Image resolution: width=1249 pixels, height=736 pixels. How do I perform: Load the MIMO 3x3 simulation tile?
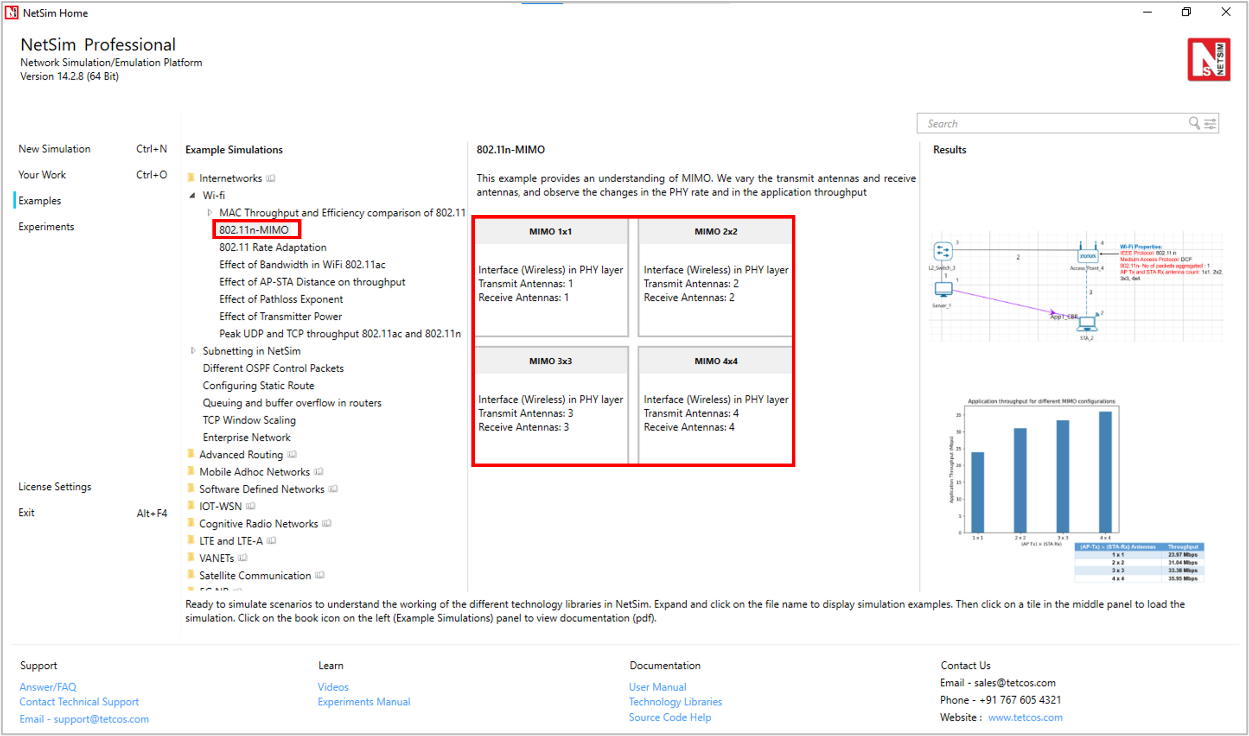pyautogui.click(x=550, y=405)
